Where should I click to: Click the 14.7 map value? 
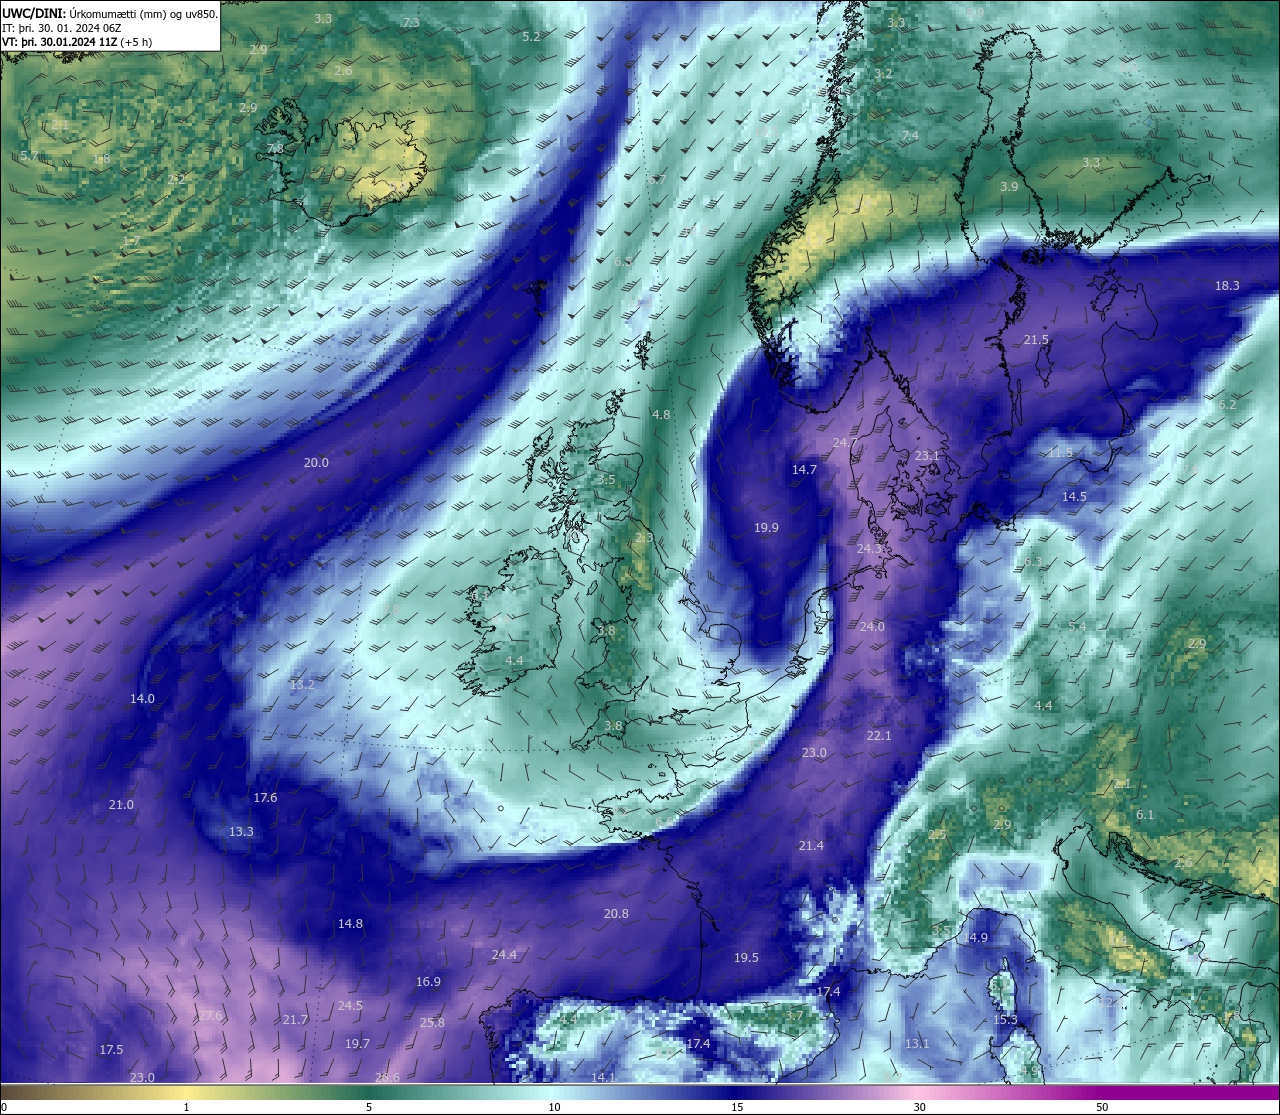pos(804,470)
